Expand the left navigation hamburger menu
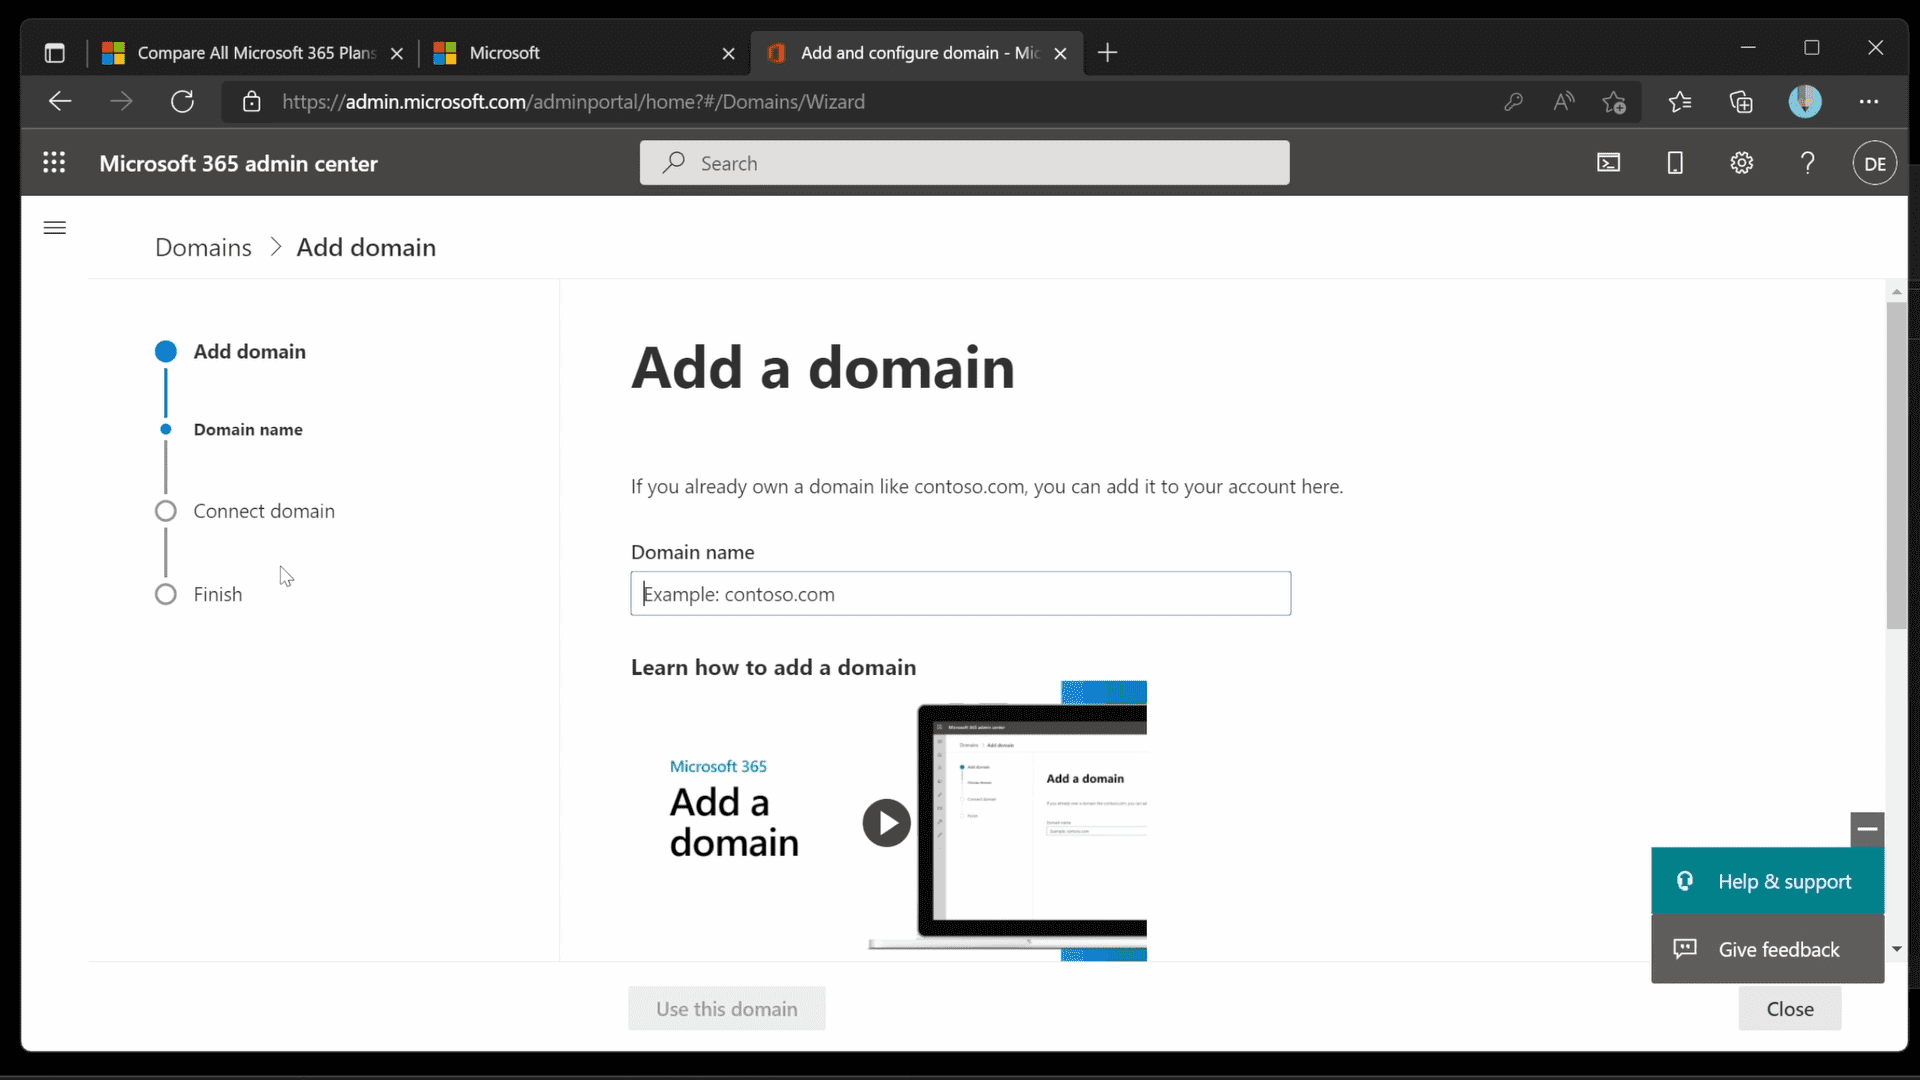 click(55, 228)
